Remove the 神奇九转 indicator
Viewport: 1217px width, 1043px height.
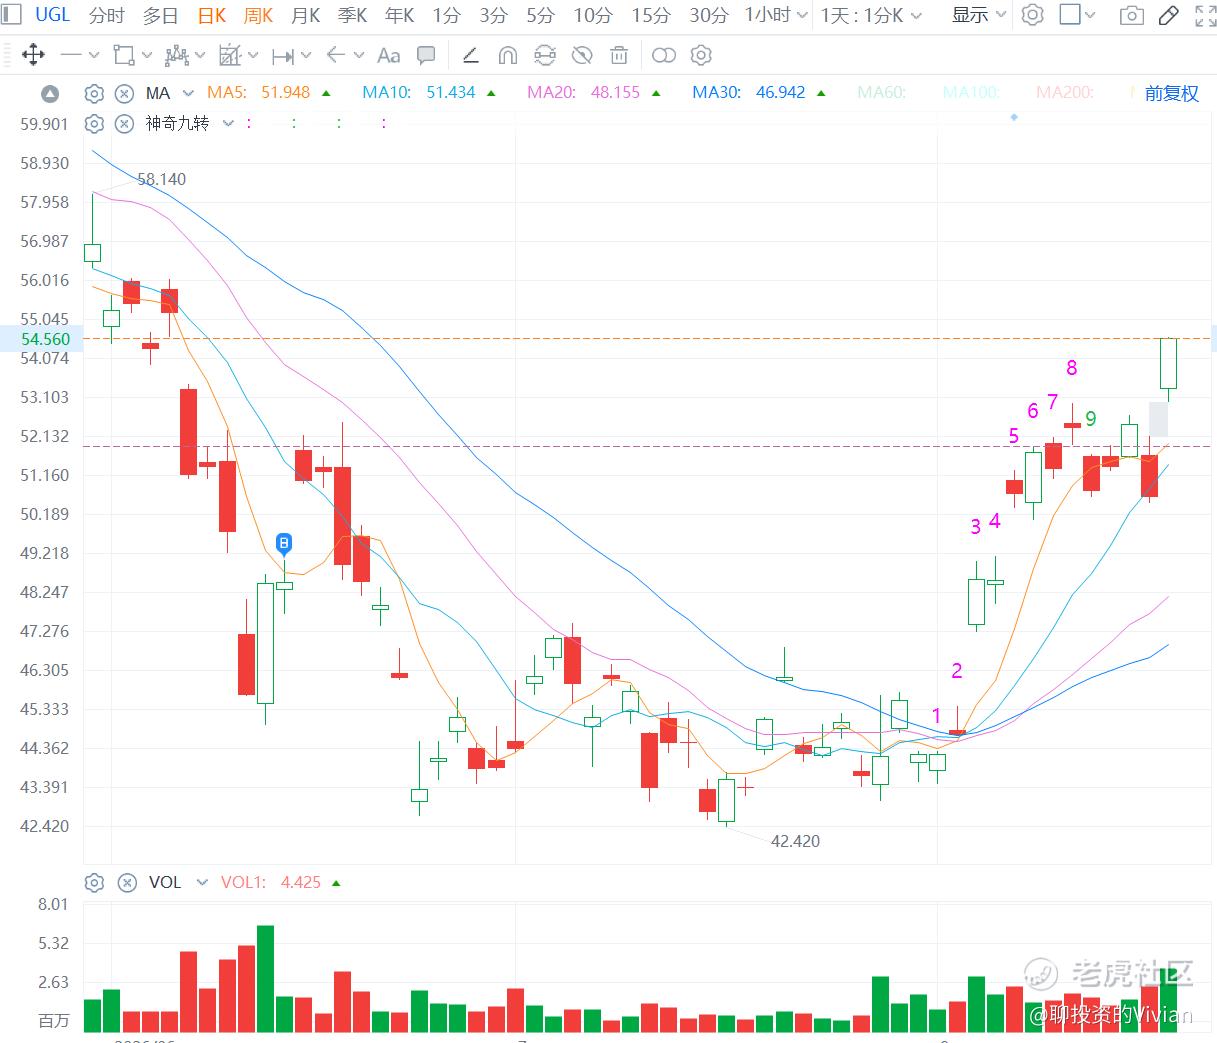[124, 124]
